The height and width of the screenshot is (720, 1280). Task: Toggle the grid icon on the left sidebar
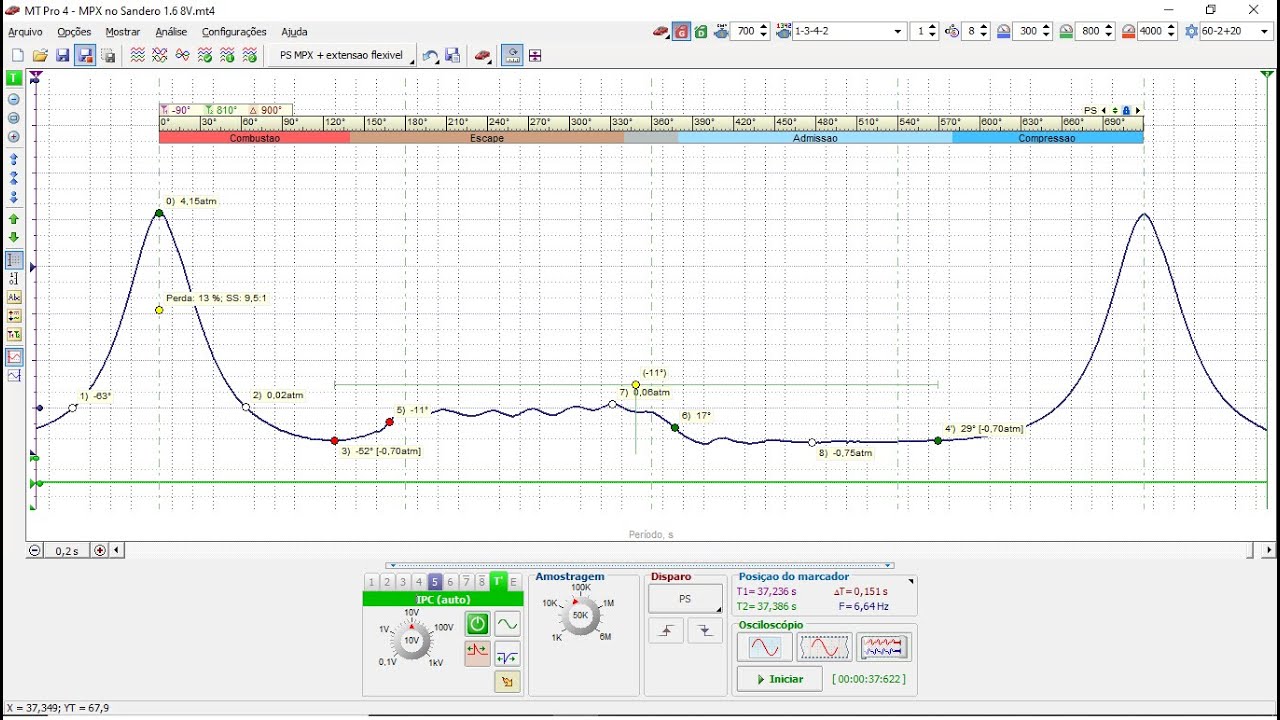point(14,260)
